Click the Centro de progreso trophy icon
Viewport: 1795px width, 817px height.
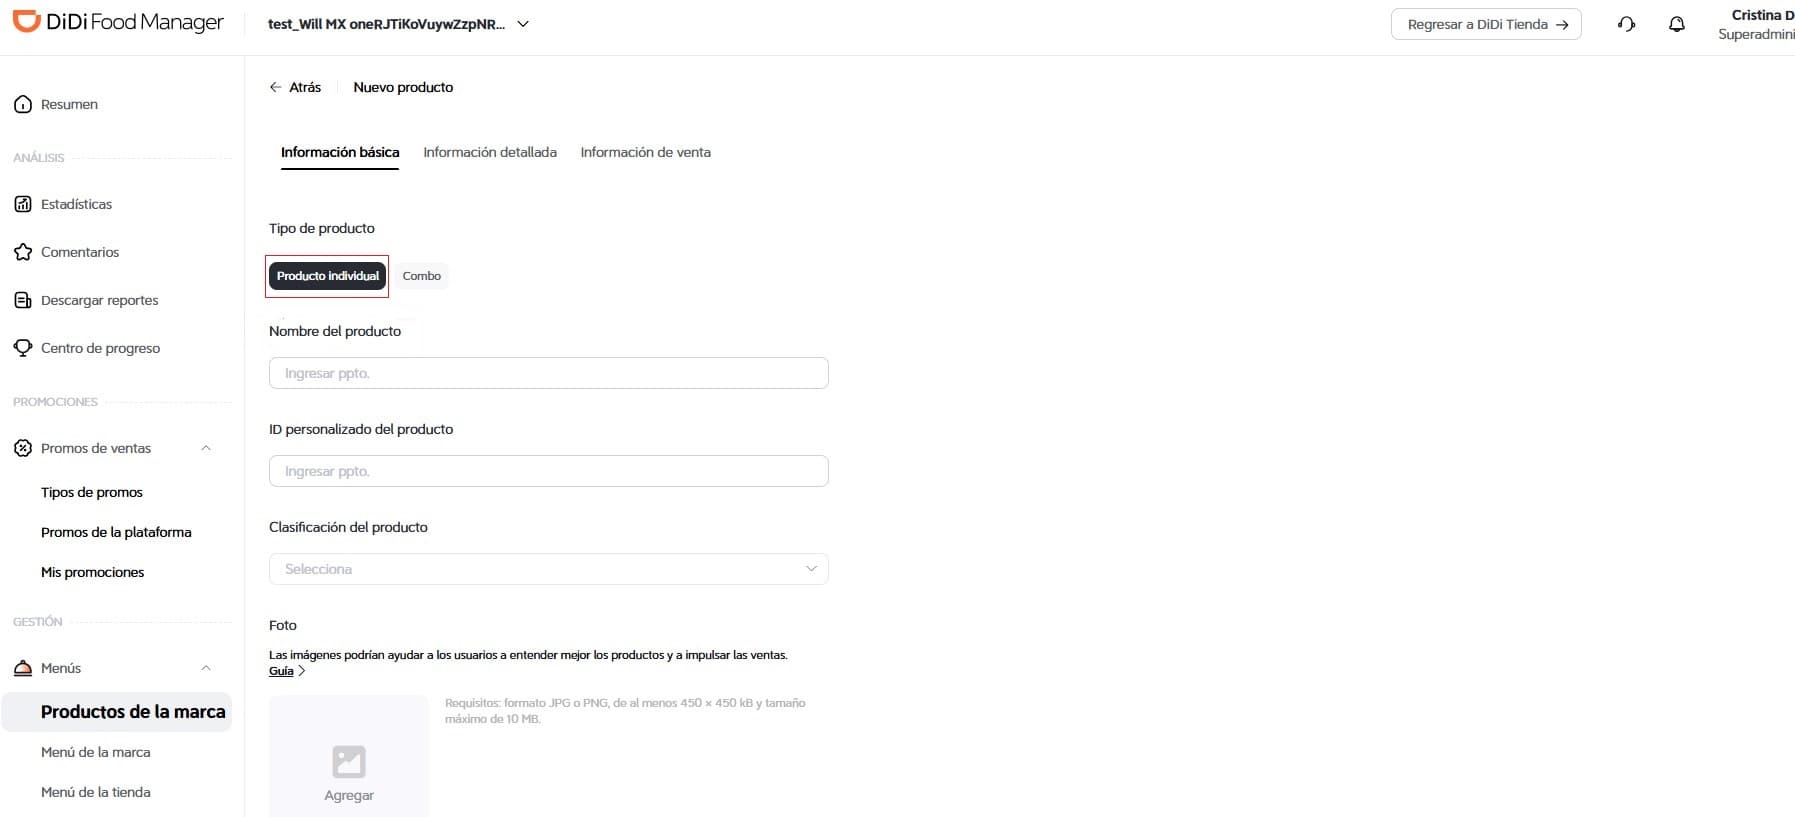(23, 348)
